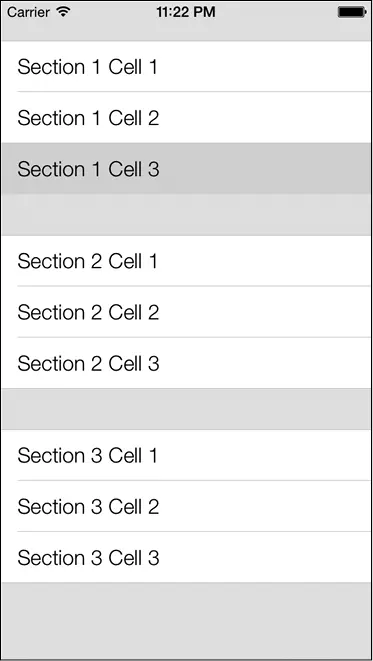Tap the 11:22 PM clock
Image resolution: width=373 pixels, height=661 pixels.
coord(186,12)
